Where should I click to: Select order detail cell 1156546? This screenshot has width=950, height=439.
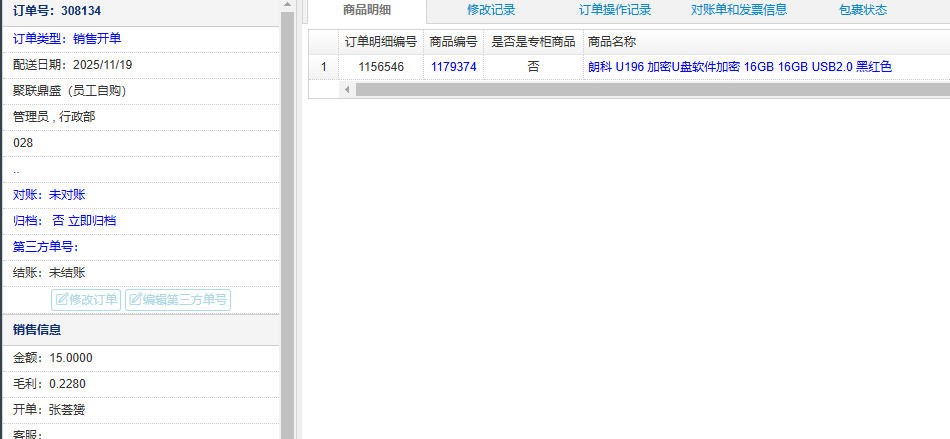click(381, 67)
